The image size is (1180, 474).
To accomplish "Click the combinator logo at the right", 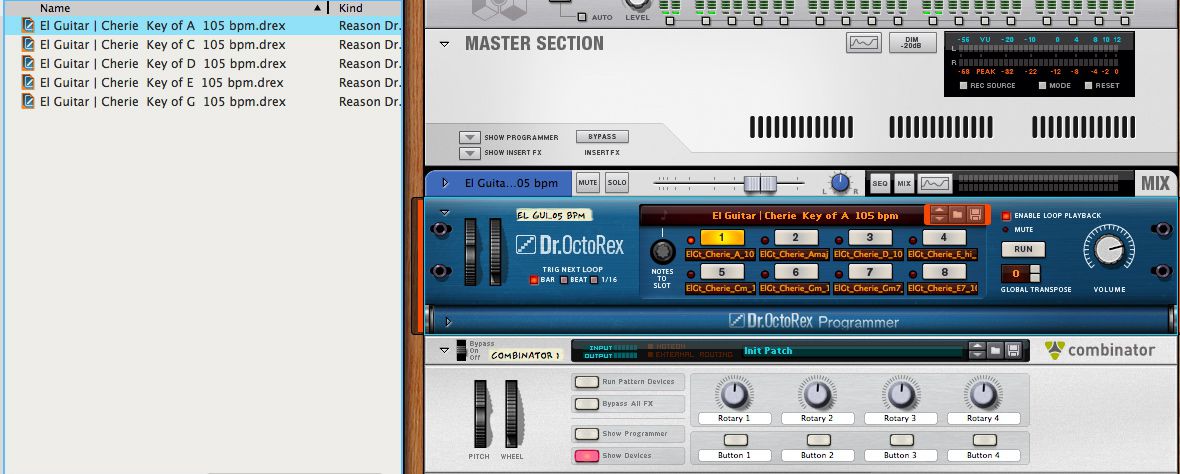I will pyautogui.click(x=1100, y=350).
